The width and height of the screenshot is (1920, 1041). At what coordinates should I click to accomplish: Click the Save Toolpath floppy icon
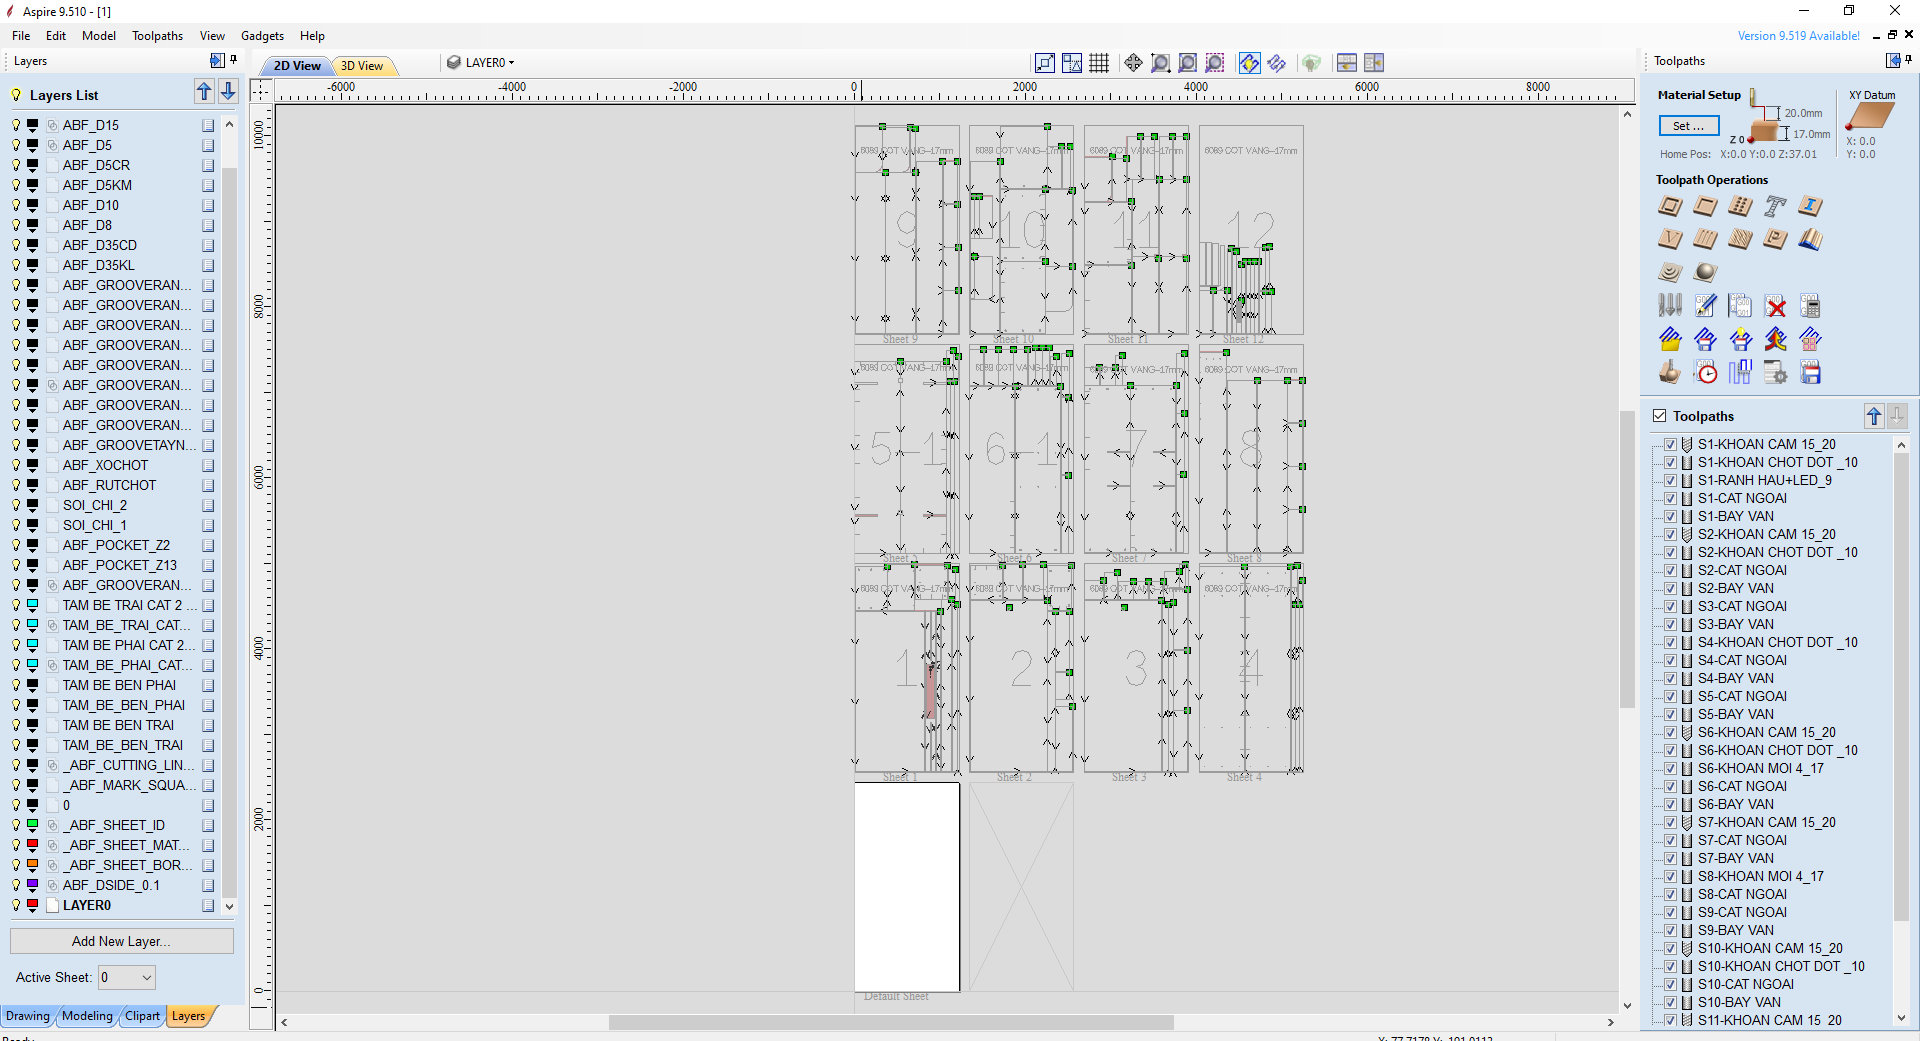(1810, 373)
